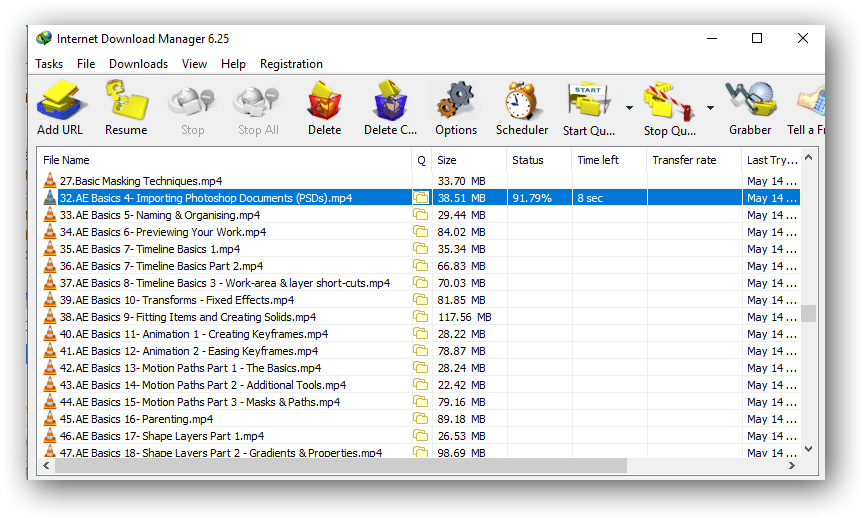Viewport: 864px width, 518px height.
Task: Click queue folder icon for 33.AE Basics 5 row
Action: pos(421,214)
